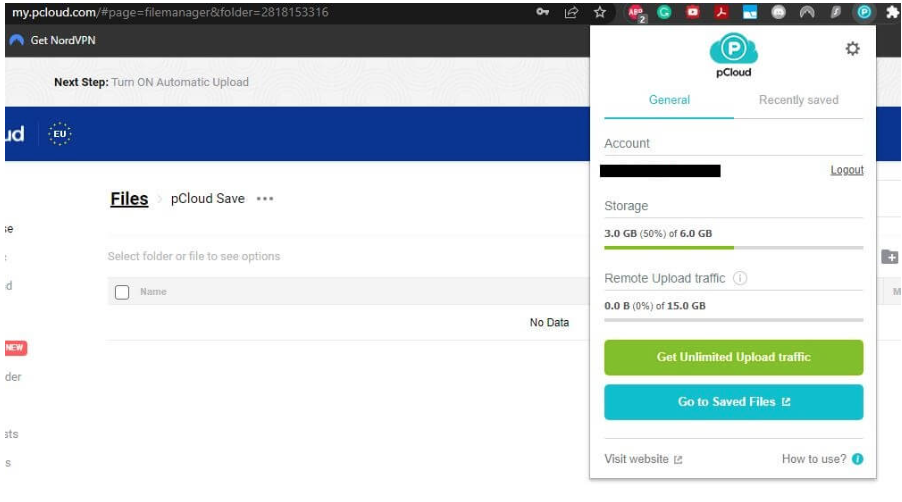
Task: Click the remote upload traffic bar
Action: point(733,320)
